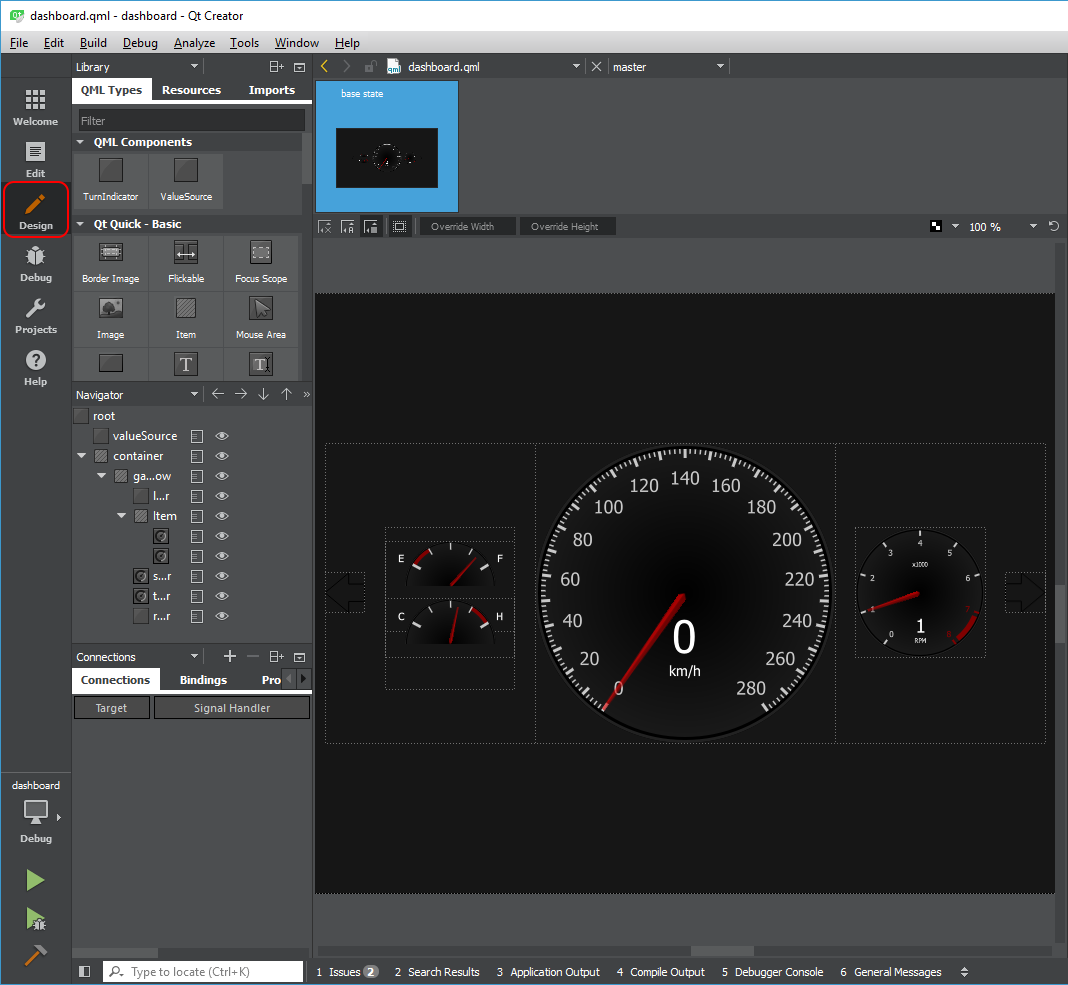Open the Issues output pane
Viewport: 1068px width, 985px height.
point(346,972)
